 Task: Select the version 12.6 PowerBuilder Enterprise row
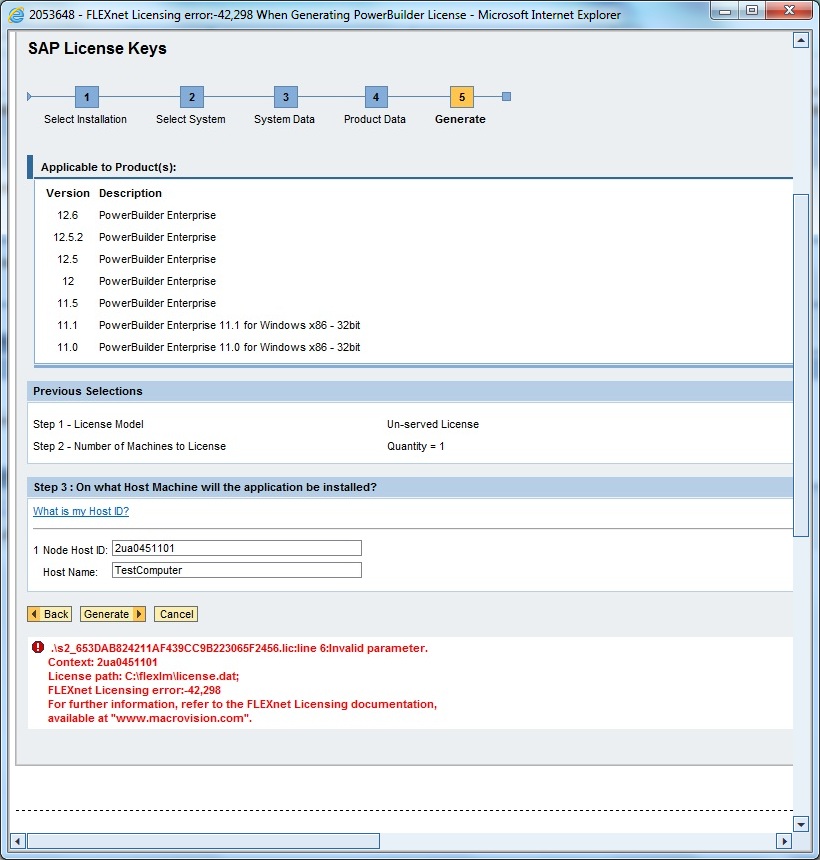point(412,215)
